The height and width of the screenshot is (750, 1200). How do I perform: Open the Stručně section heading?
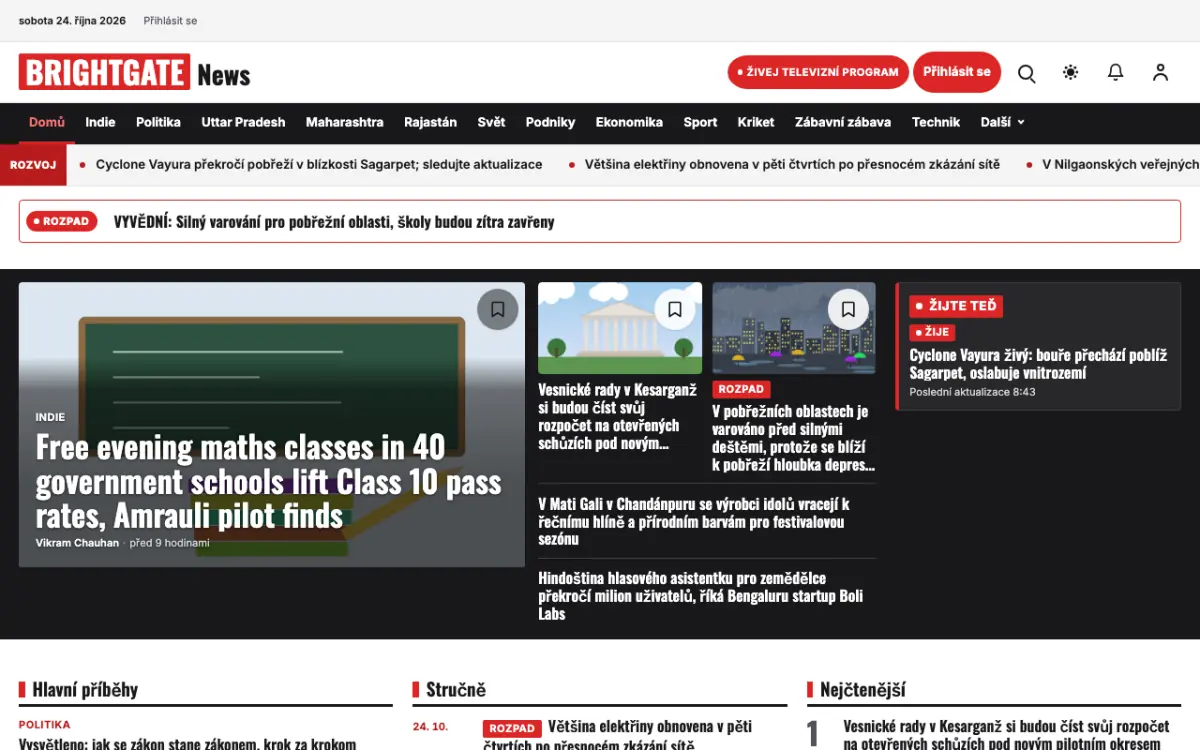[456, 689]
